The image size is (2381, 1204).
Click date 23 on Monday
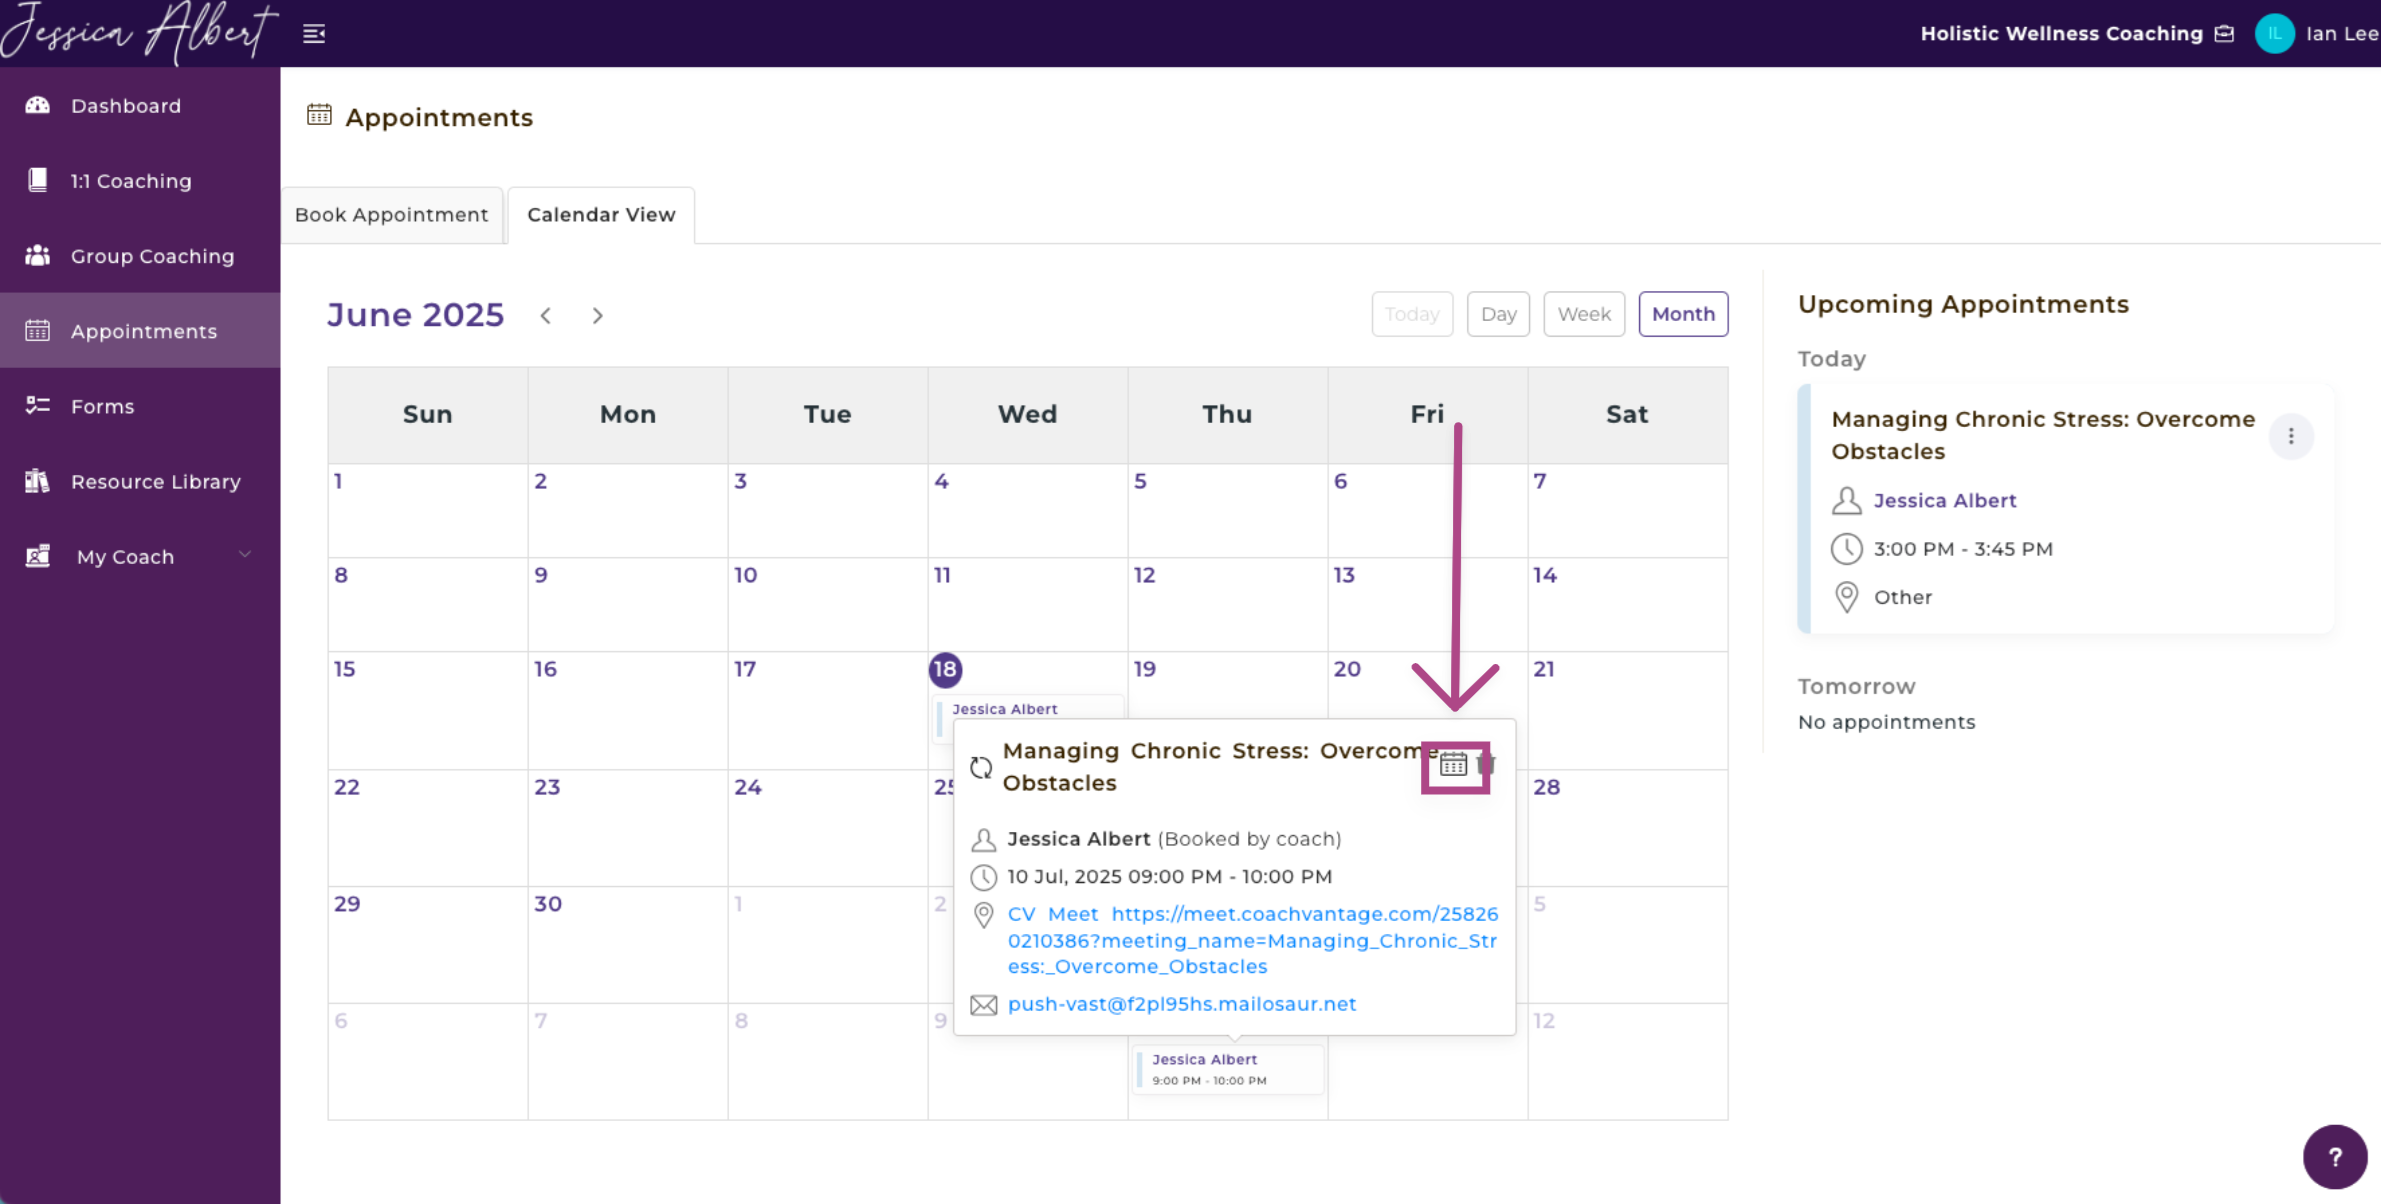[x=547, y=787]
